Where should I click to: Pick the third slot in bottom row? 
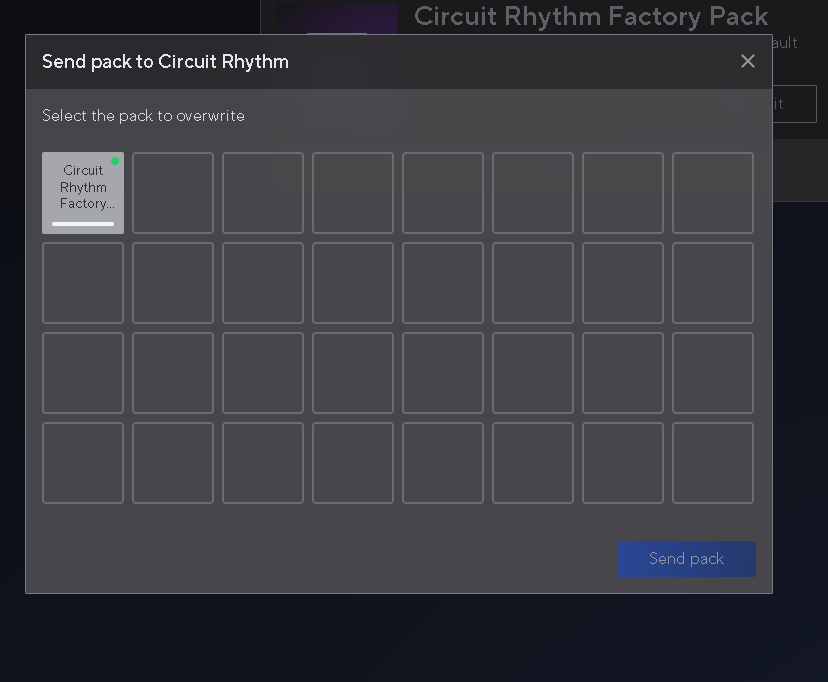(263, 463)
